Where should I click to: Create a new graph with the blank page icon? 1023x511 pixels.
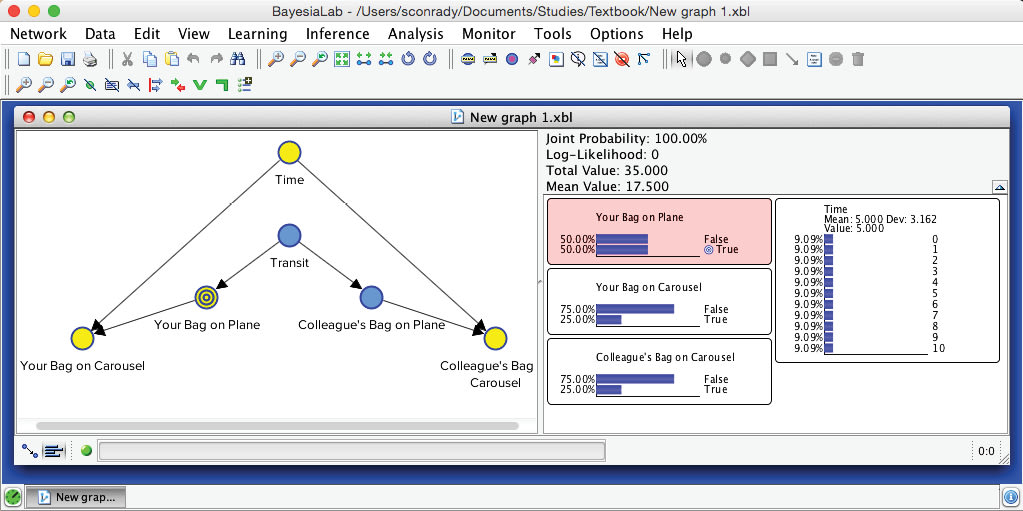[23, 59]
